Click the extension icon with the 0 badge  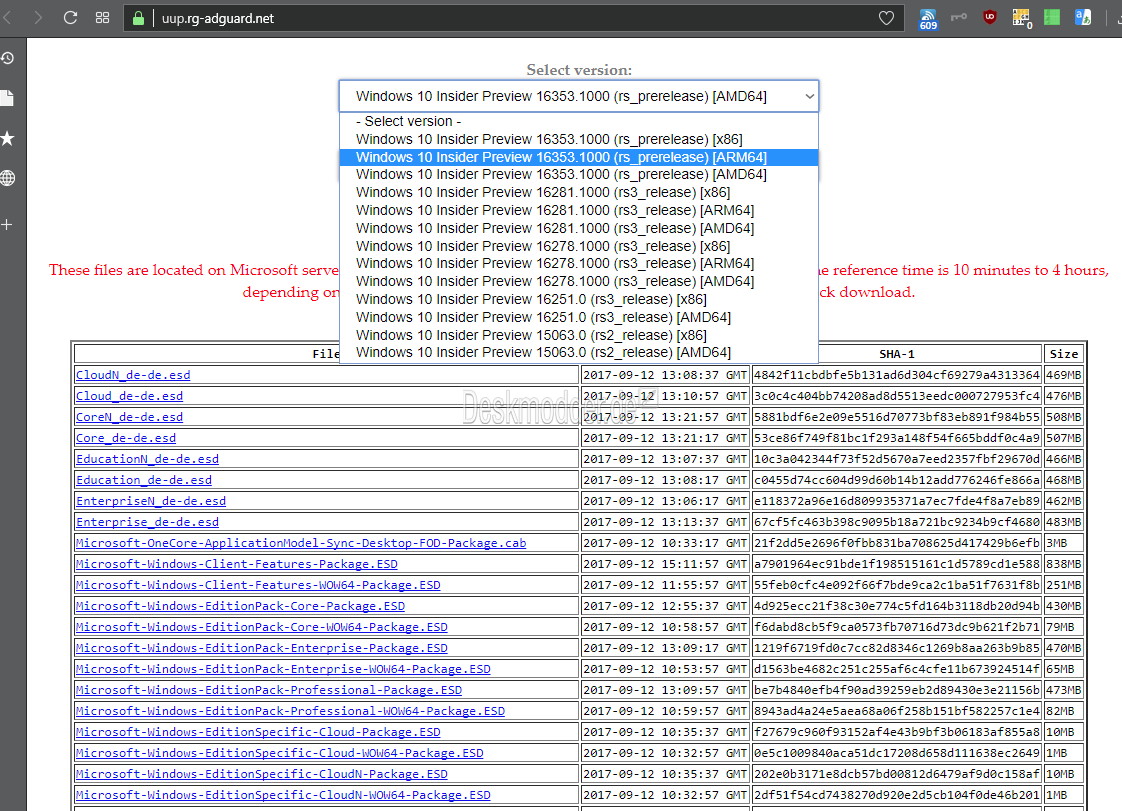[1022, 19]
